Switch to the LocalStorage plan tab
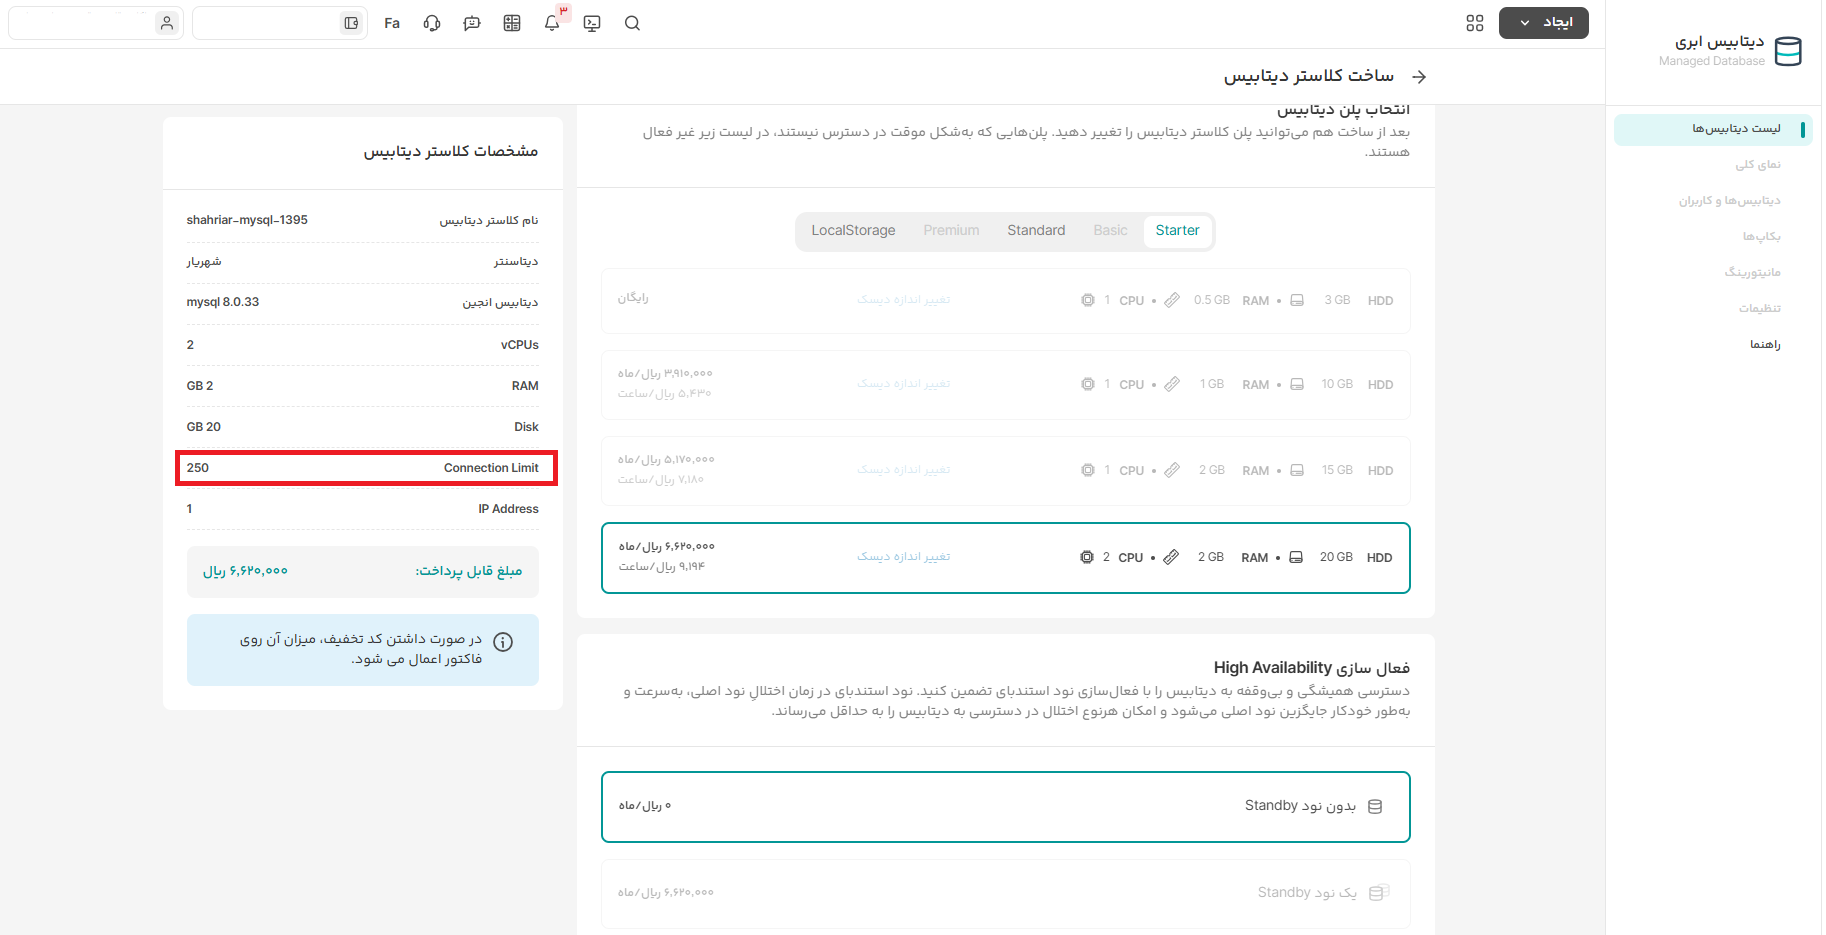The width and height of the screenshot is (1826, 935). click(853, 231)
